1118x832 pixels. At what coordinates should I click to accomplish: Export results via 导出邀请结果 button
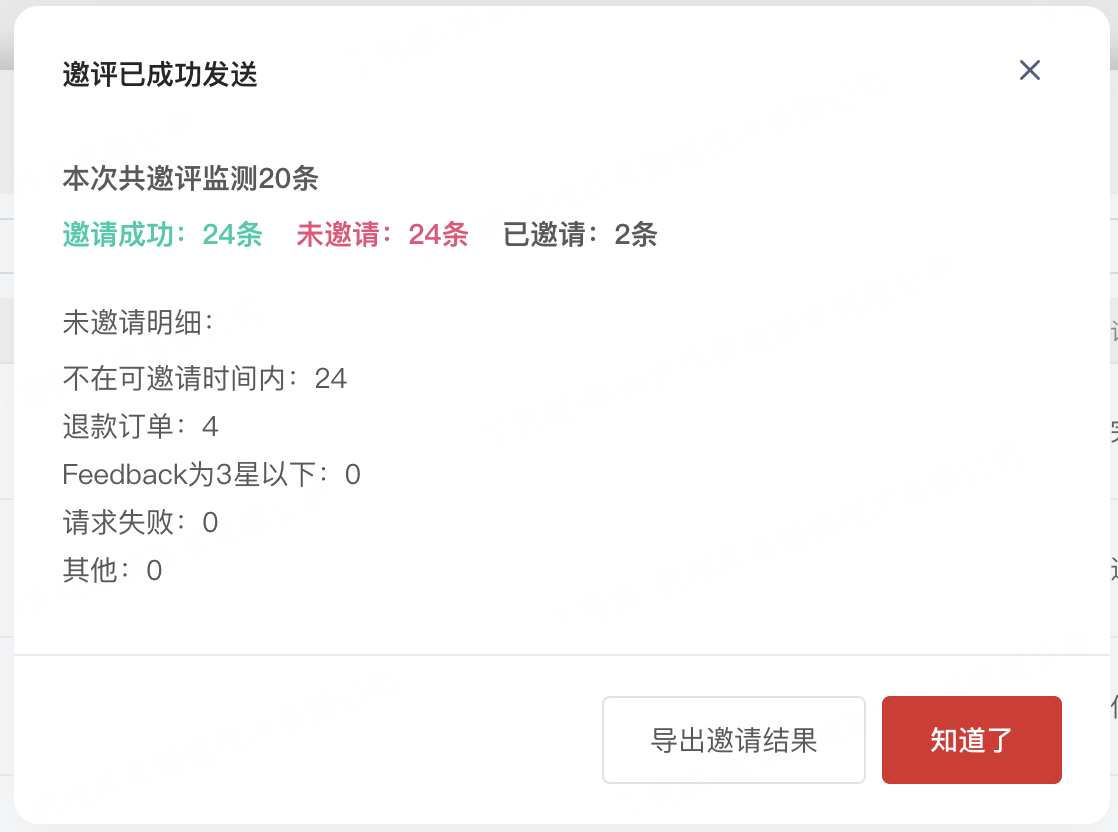(734, 740)
